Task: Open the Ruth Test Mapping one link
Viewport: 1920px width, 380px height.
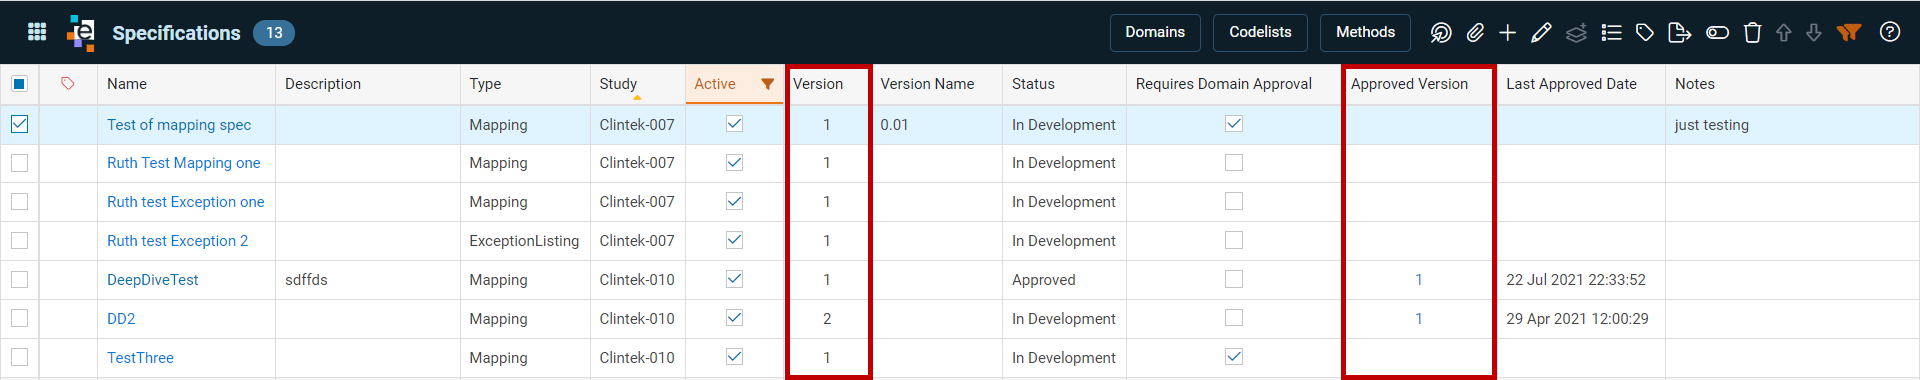Action: [x=184, y=163]
